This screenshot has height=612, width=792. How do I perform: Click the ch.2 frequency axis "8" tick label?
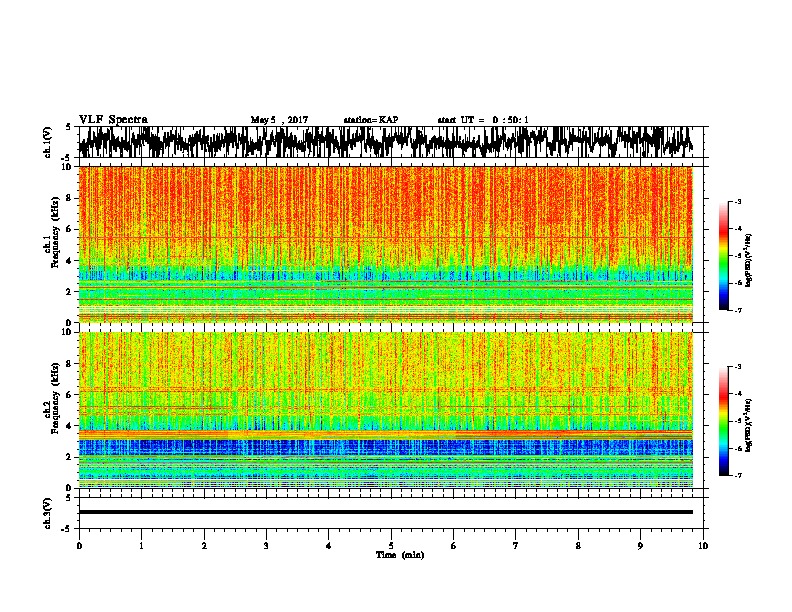tap(70, 364)
